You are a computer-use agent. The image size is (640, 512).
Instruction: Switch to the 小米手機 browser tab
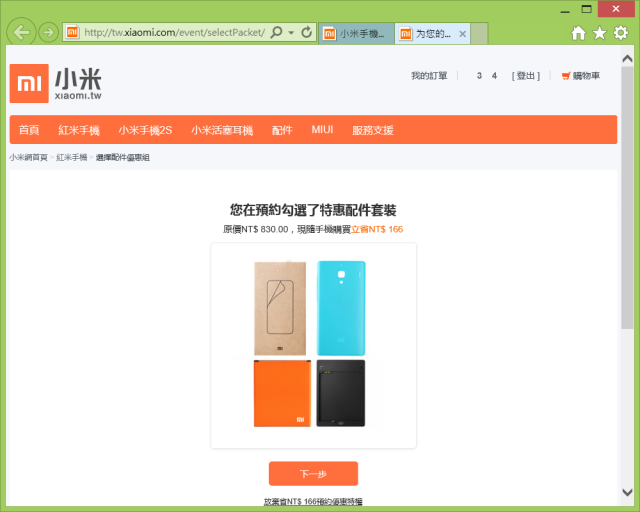[356, 33]
